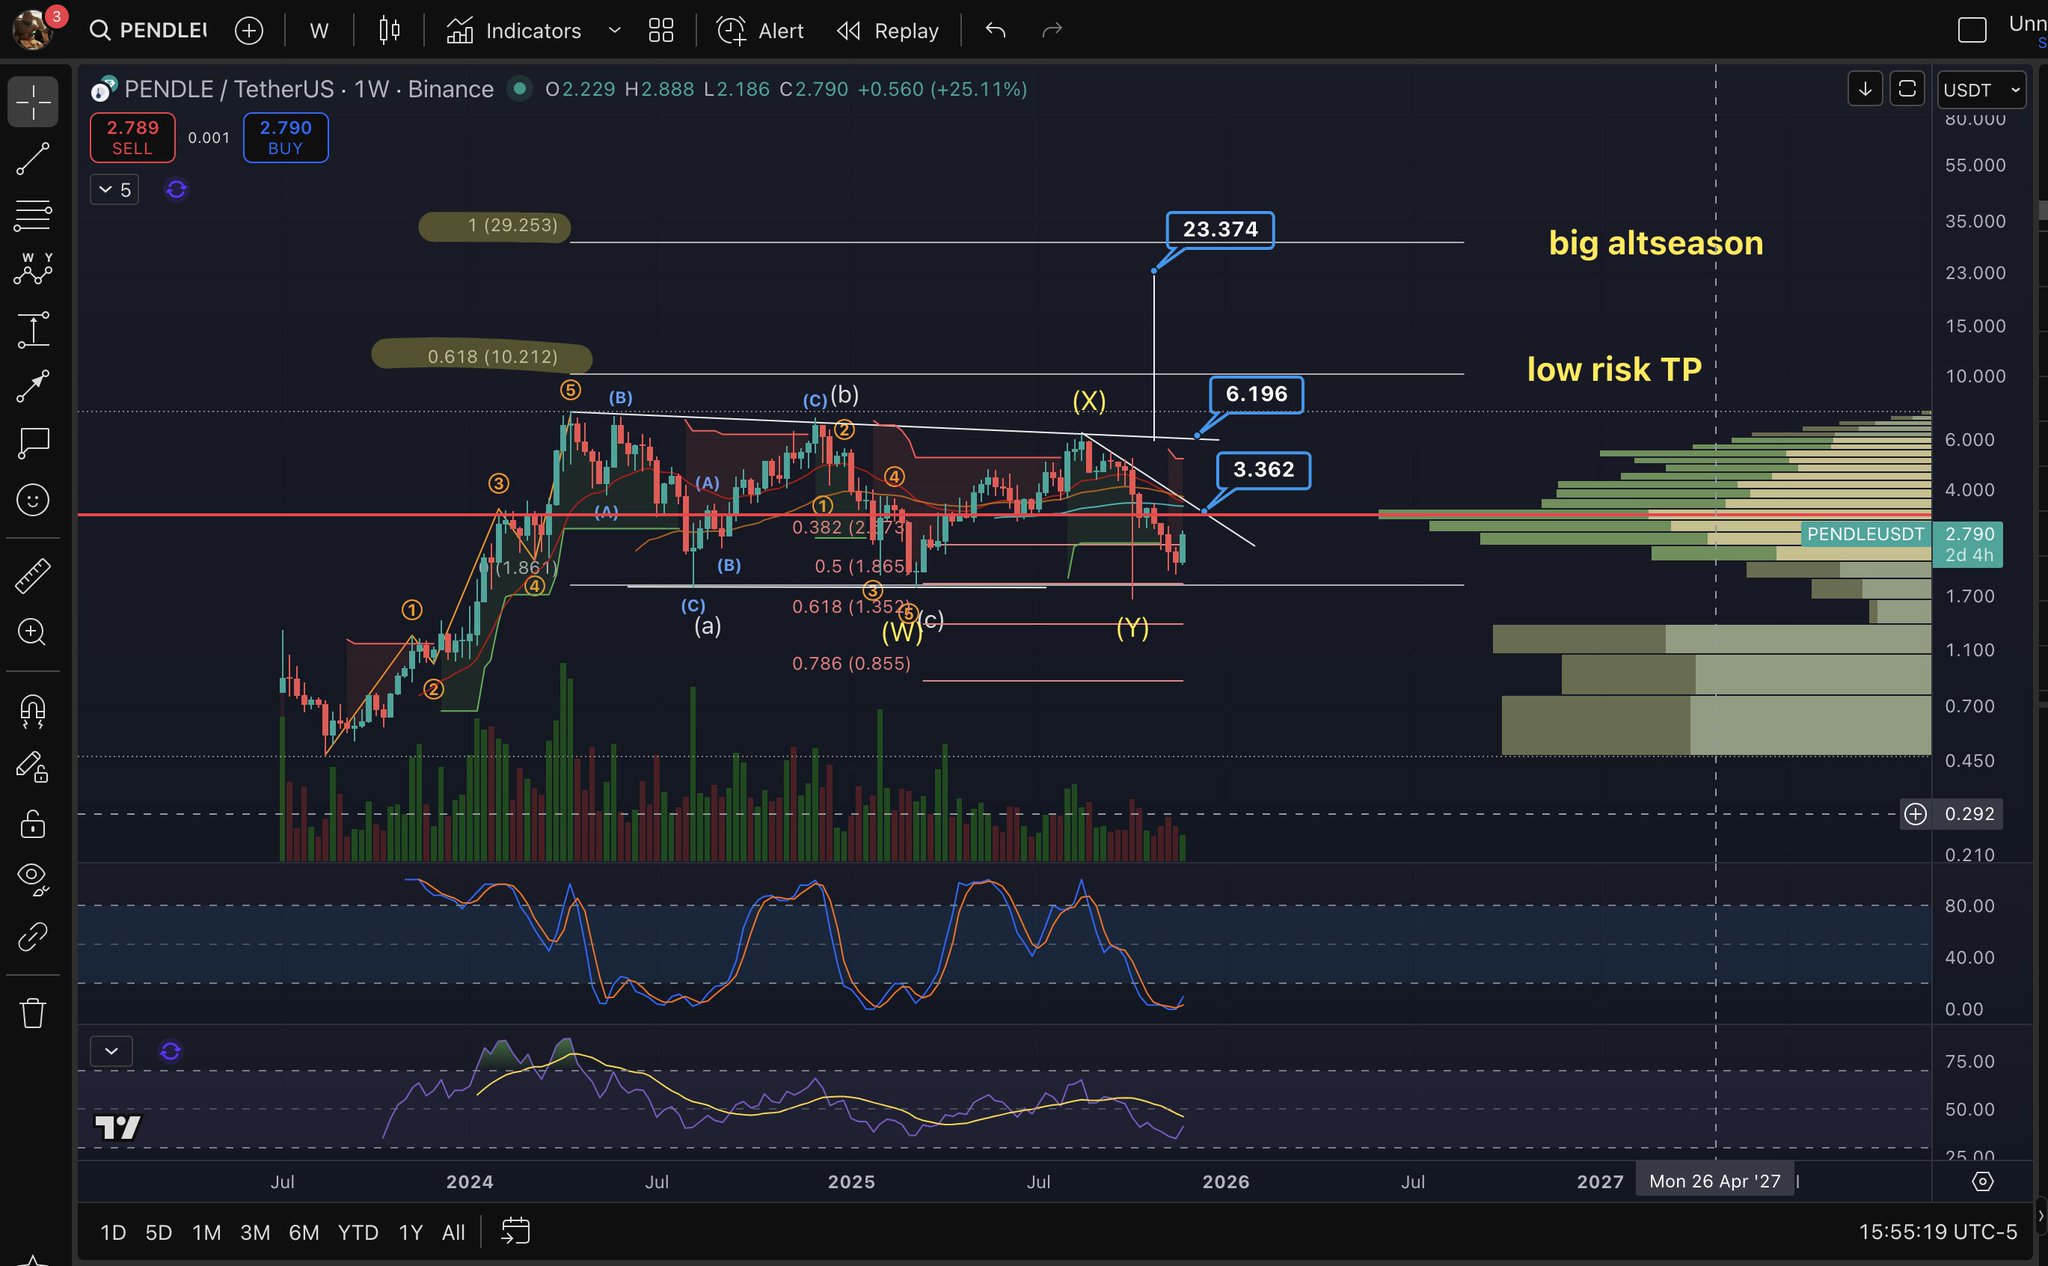Switch to the 3M time range
The image size is (2048, 1266).
point(255,1232)
